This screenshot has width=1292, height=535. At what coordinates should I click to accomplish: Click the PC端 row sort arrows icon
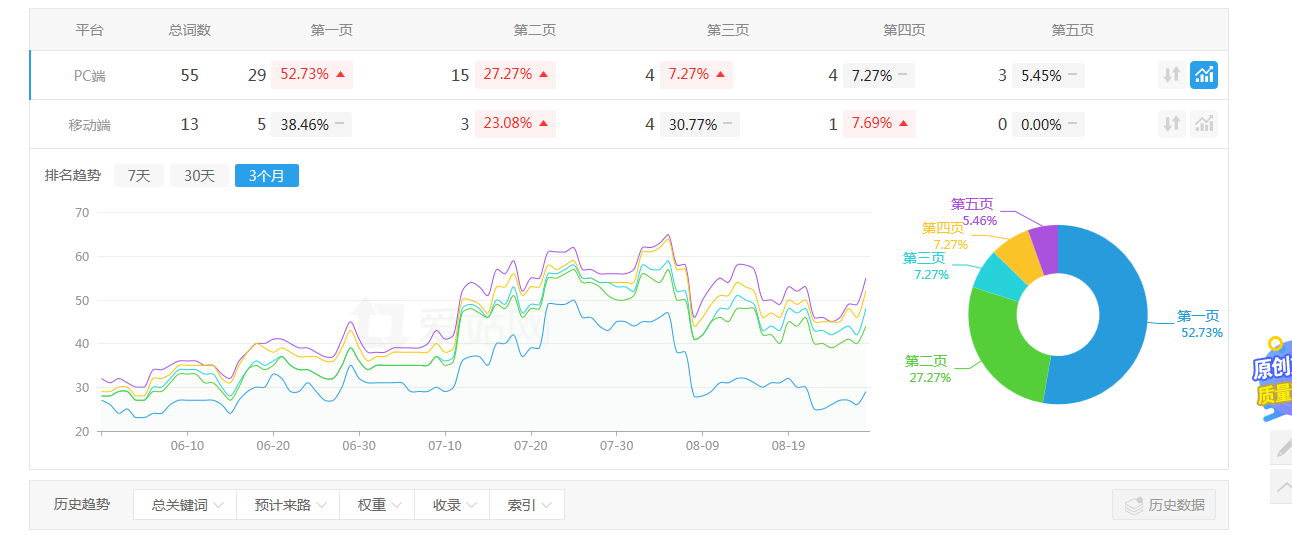[x=1172, y=75]
